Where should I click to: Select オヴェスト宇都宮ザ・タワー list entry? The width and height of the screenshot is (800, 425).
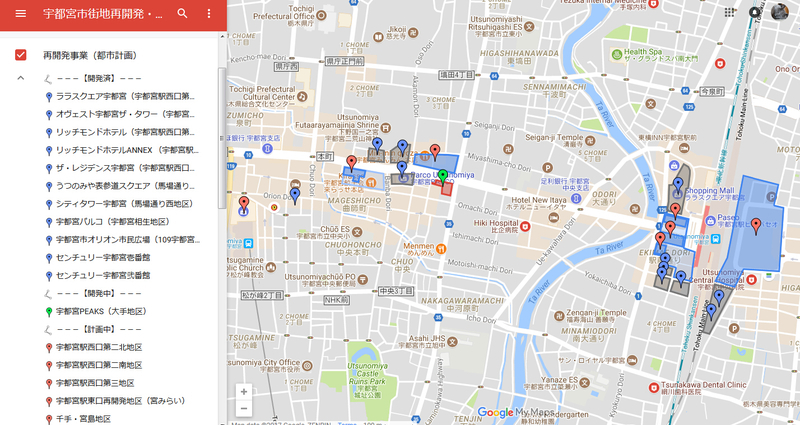click(125, 114)
